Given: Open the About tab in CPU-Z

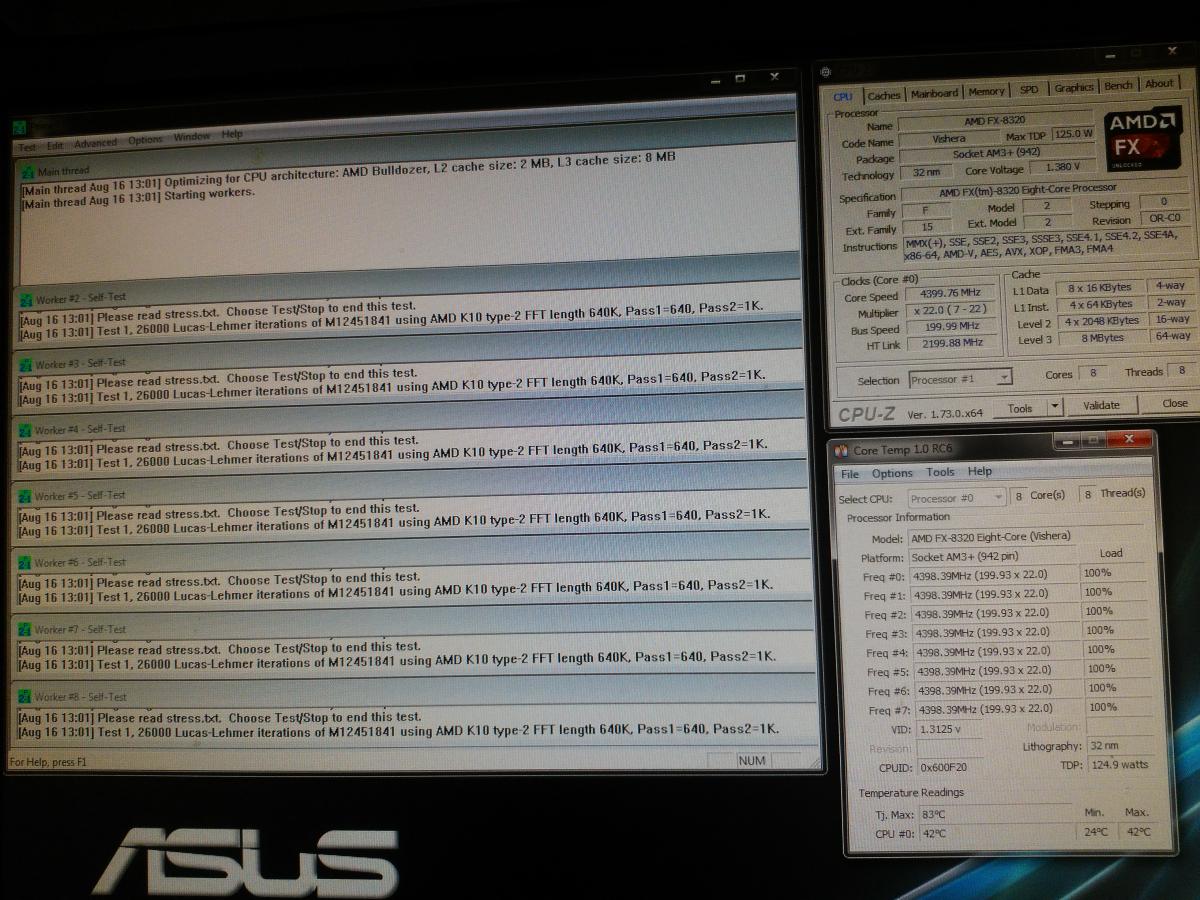Looking at the screenshot, I should pyautogui.click(x=1159, y=83).
